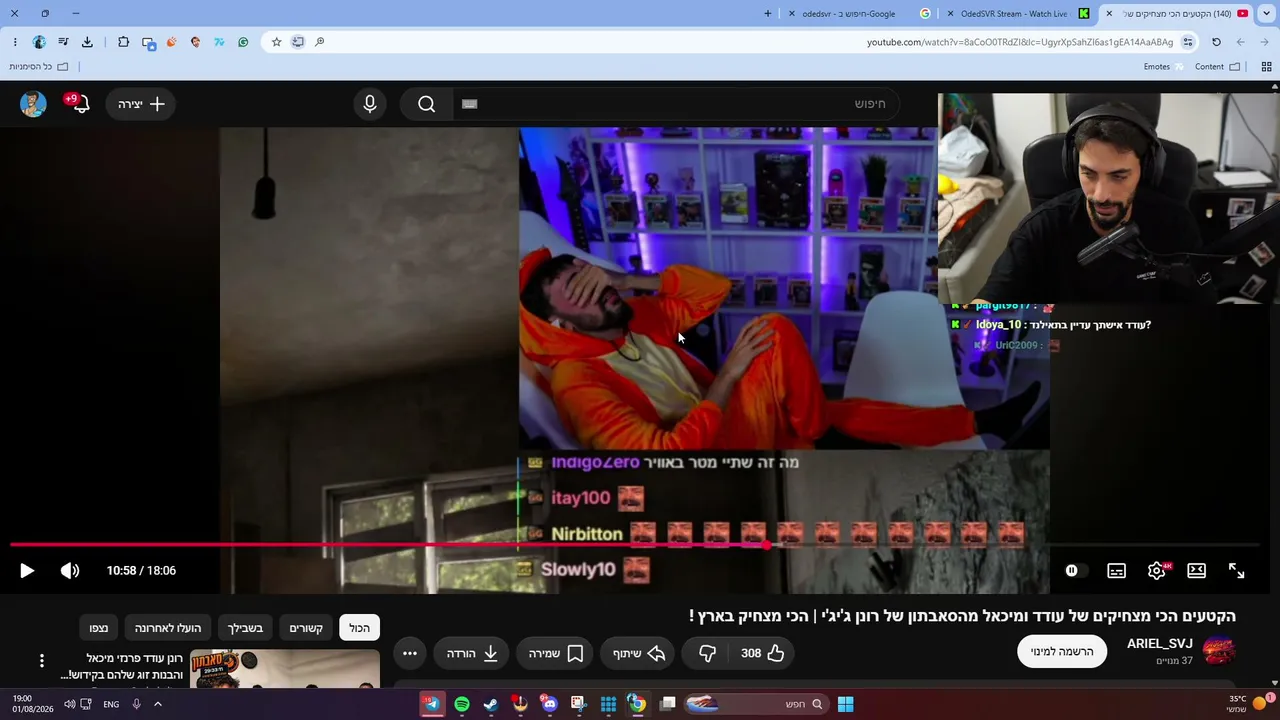Open more actions three-dot menu under video
Screen dimensions: 1280x720
[410, 653]
